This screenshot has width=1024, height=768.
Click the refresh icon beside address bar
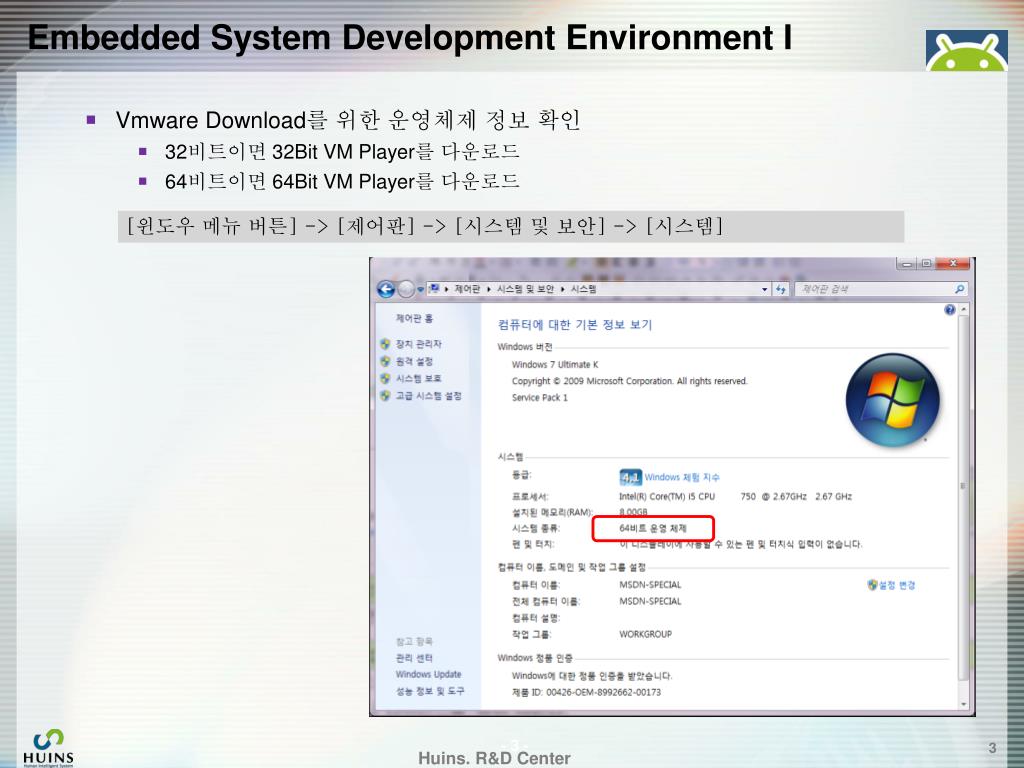[780, 289]
